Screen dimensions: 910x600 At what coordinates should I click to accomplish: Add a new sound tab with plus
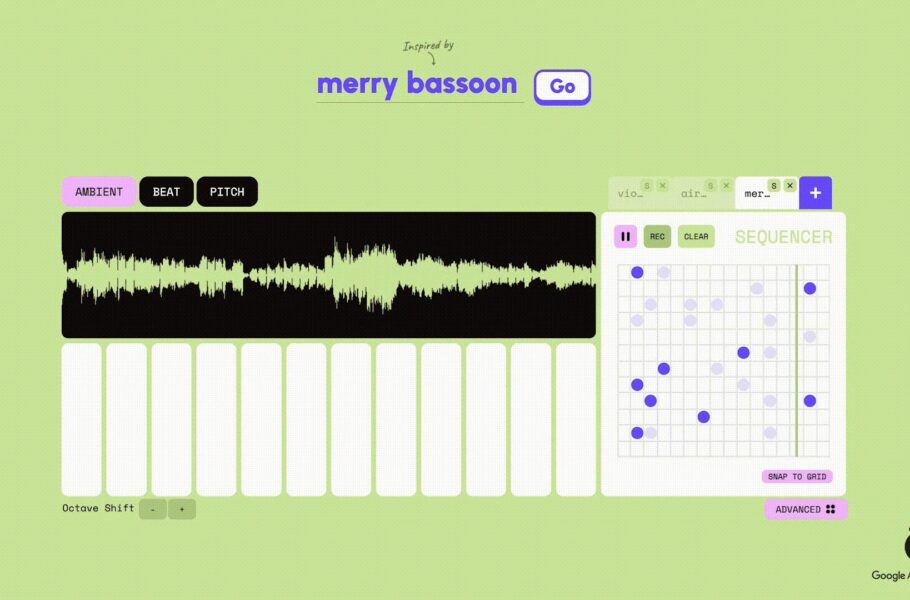coord(815,193)
